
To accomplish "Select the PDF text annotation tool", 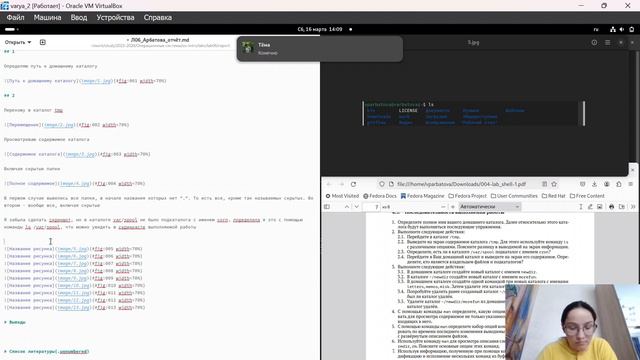I will 580,207.
